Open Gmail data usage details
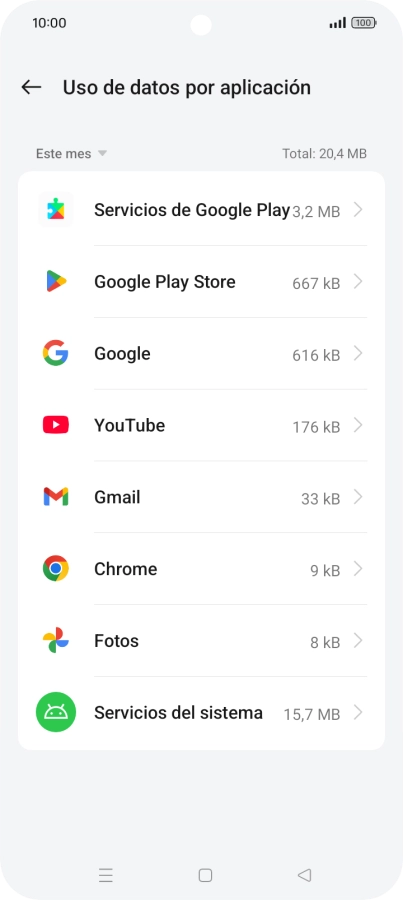 [x=202, y=497]
